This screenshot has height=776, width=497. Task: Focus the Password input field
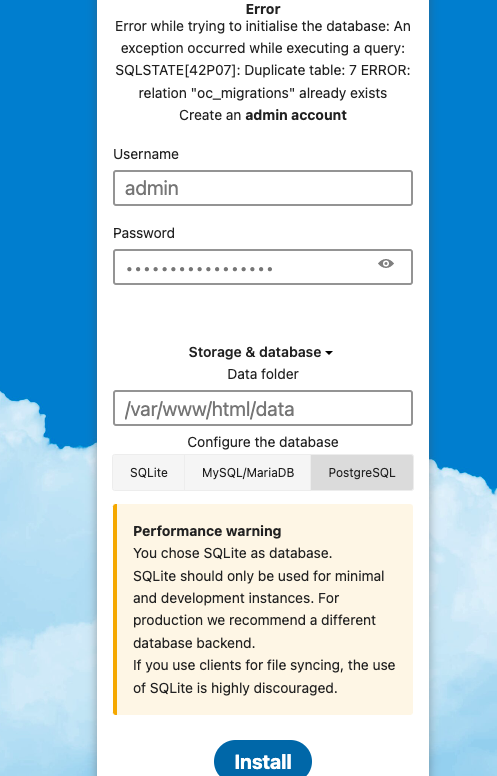[263, 267]
